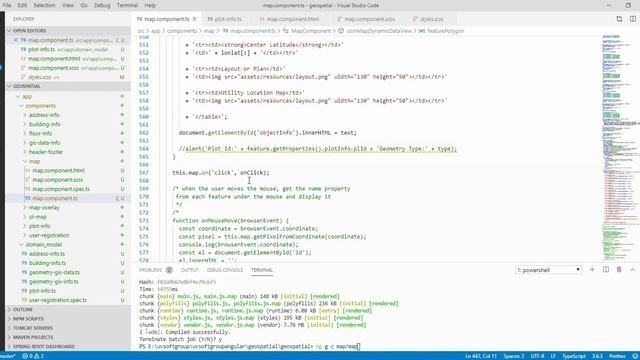Click TypeScript version 3.6.3 in status bar
The width and height of the screenshot is (640, 360).
pos(597,356)
